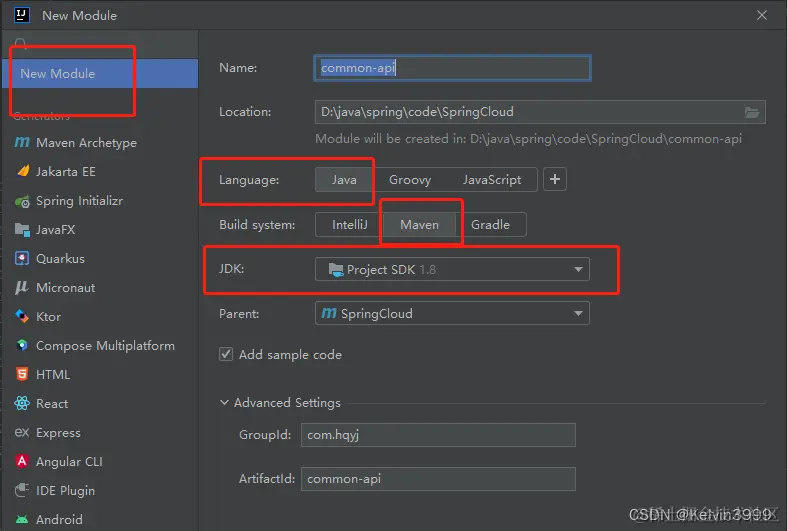Click the Quarkus generator icon
The height and width of the screenshot is (531, 787).
click(x=22, y=258)
